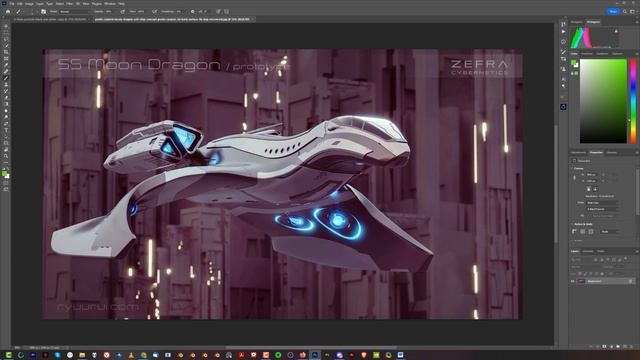The width and height of the screenshot is (640, 360).
Task: Toggle pressure for opacity button
Action: tap(122, 11)
